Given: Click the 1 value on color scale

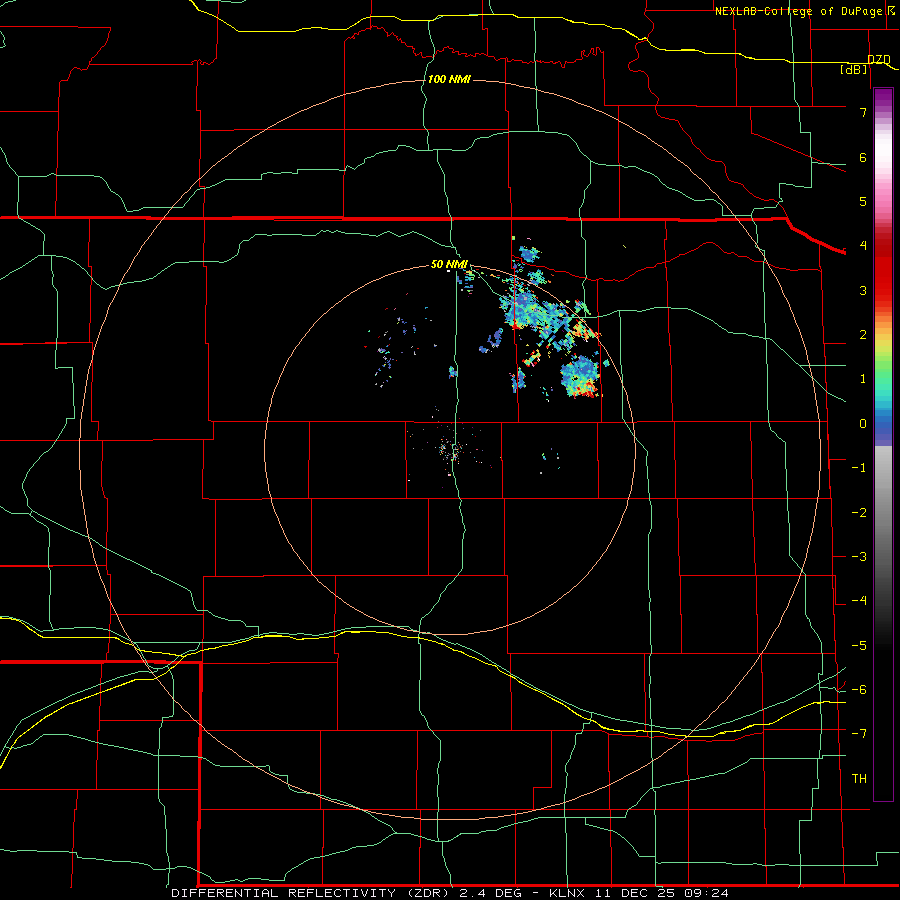Looking at the screenshot, I should [863, 379].
